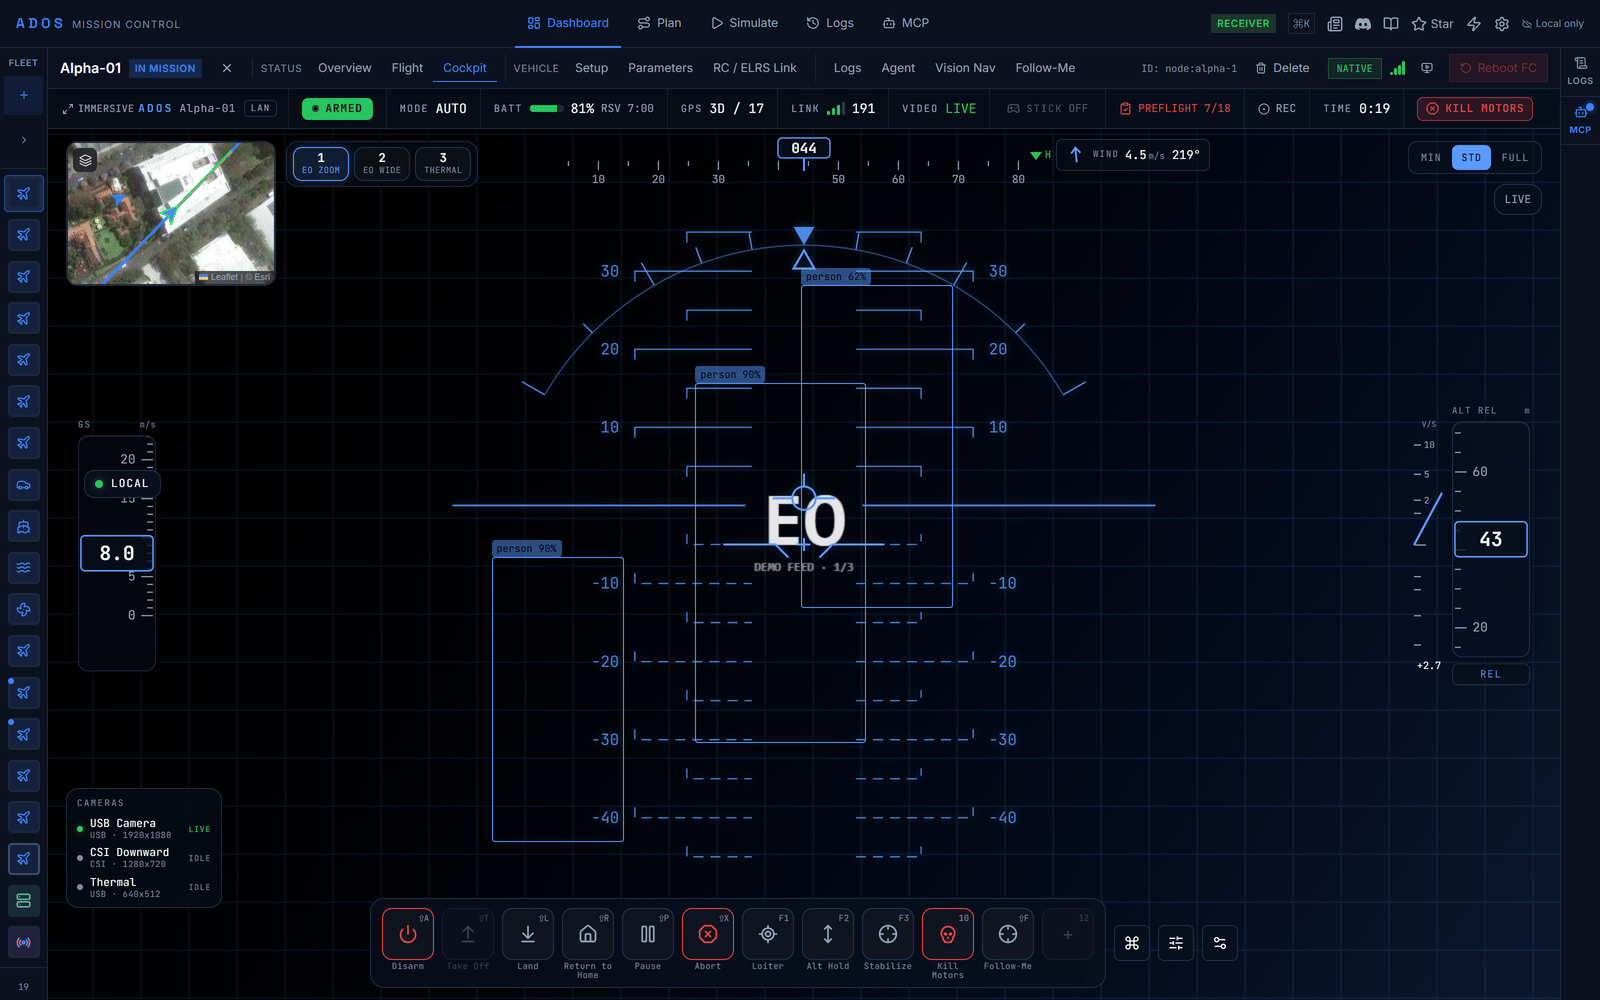Click the red KILL MOTORS button
Screen dimensions: 1600x1000
pyautogui.click(x=1475, y=108)
